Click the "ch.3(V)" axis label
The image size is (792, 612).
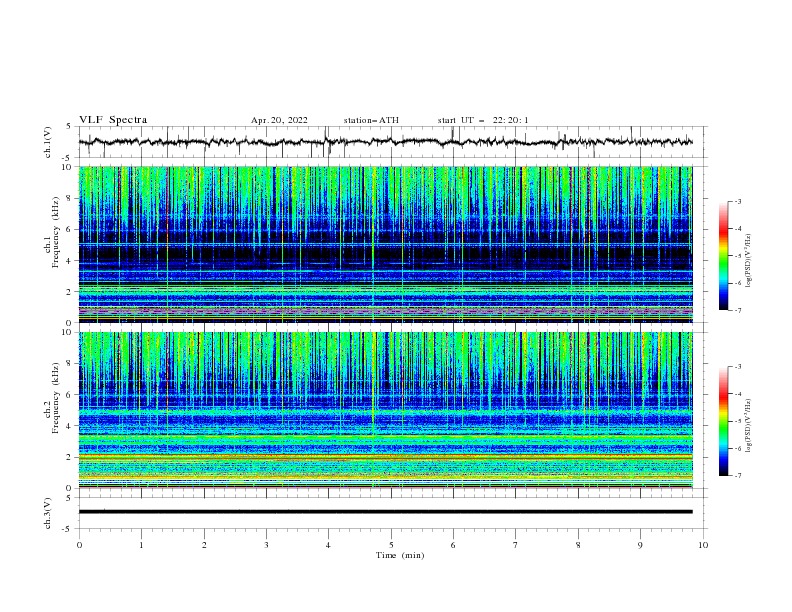pyautogui.click(x=48, y=513)
